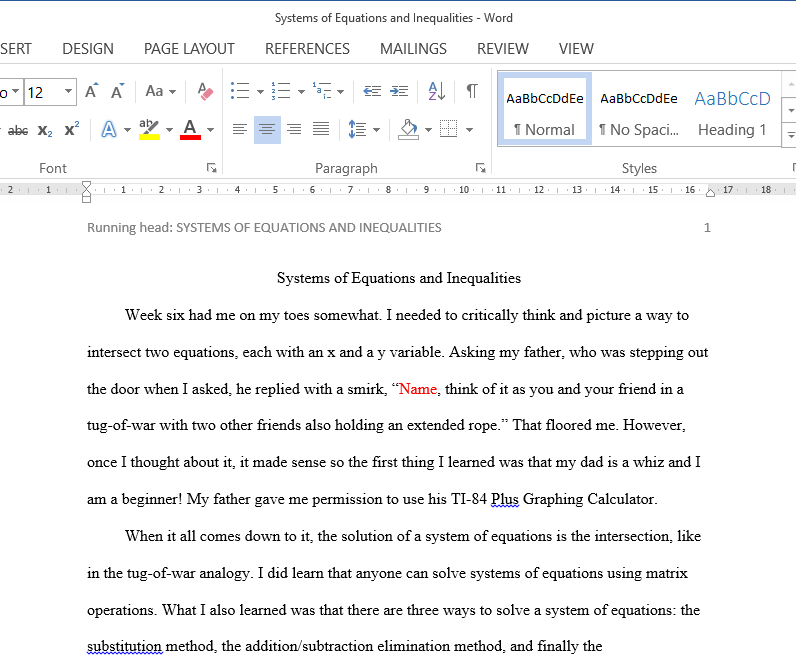The height and width of the screenshot is (664, 796).
Task: Click the Decrease Indent icon
Action: point(372,91)
